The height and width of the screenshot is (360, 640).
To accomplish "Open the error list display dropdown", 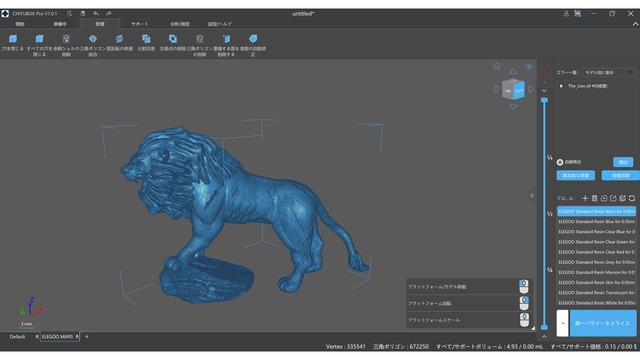I will pos(609,72).
